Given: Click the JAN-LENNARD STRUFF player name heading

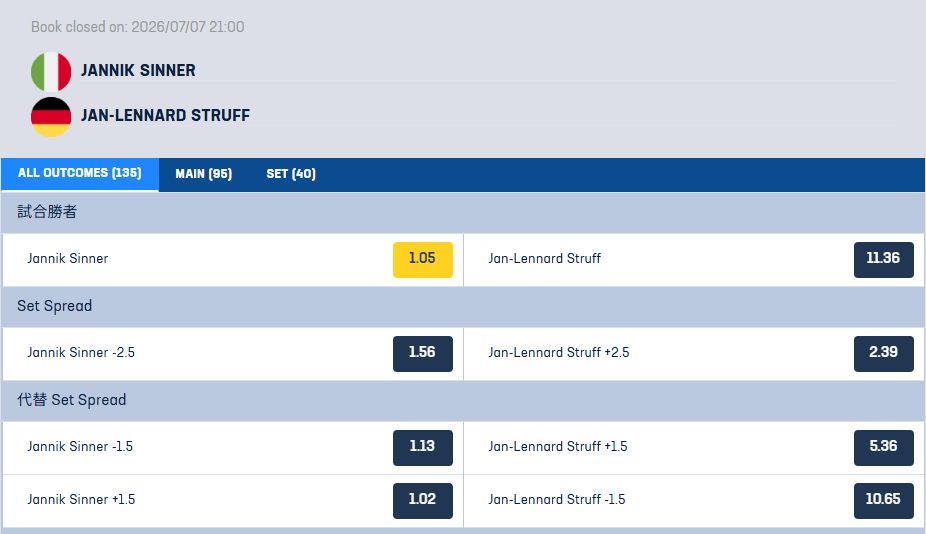Looking at the screenshot, I should point(165,115).
